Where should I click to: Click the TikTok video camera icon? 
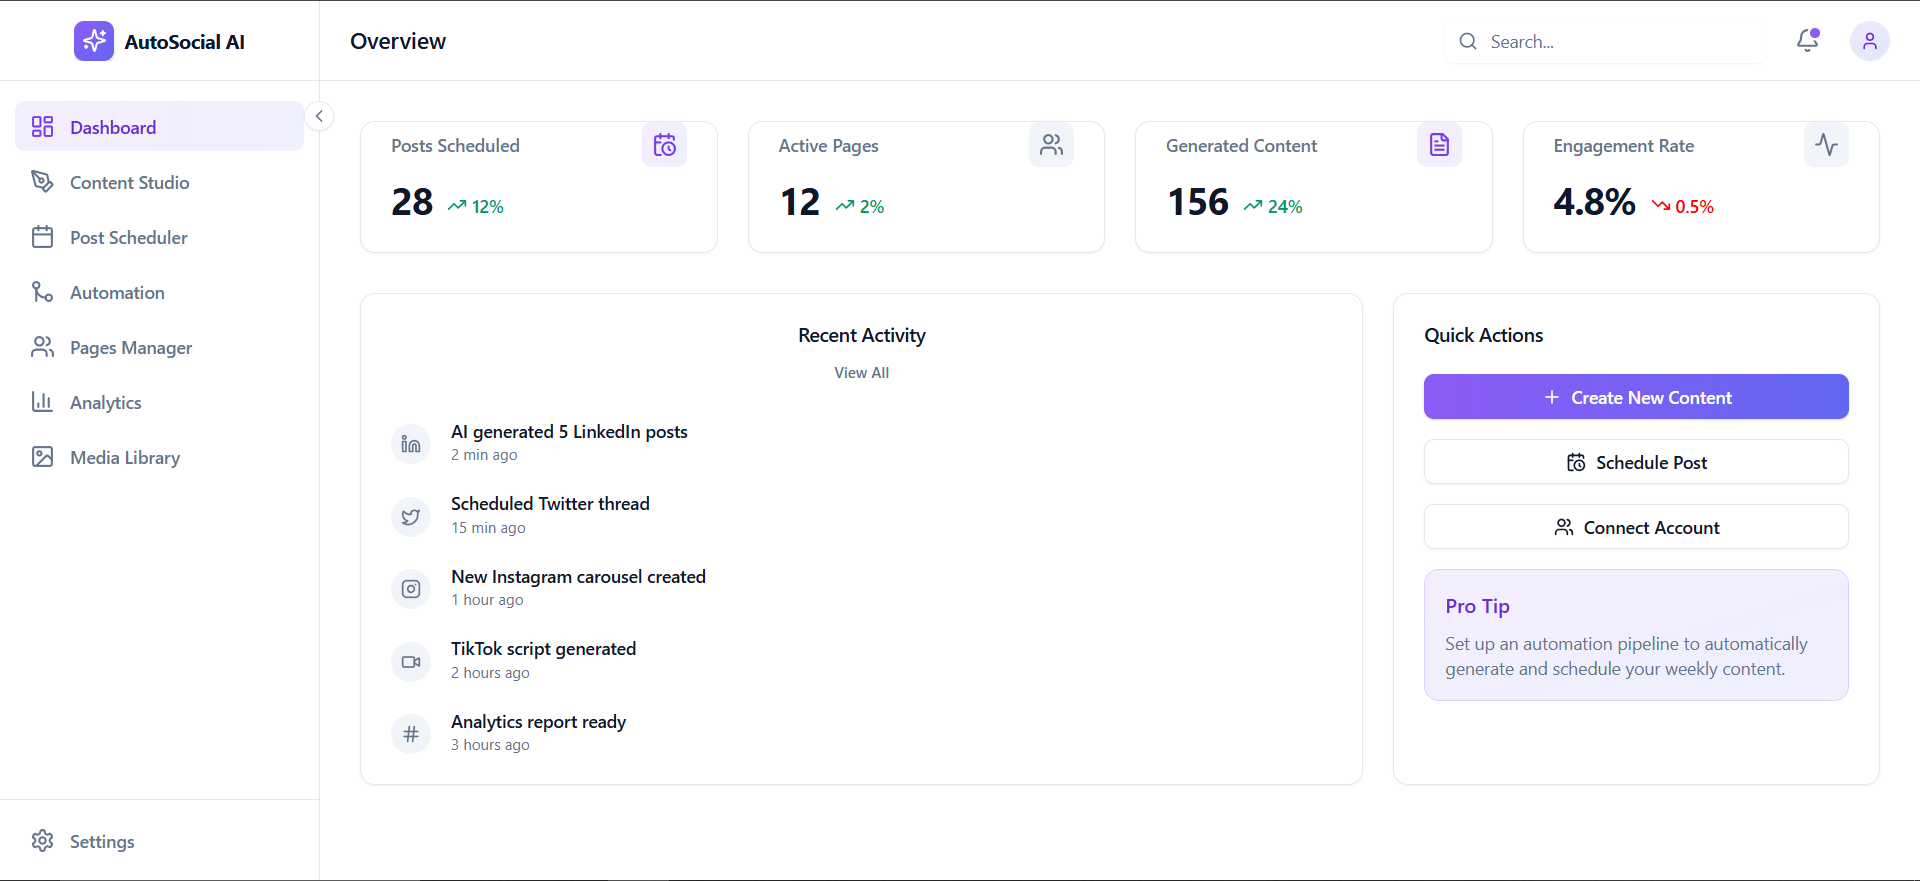(x=411, y=662)
